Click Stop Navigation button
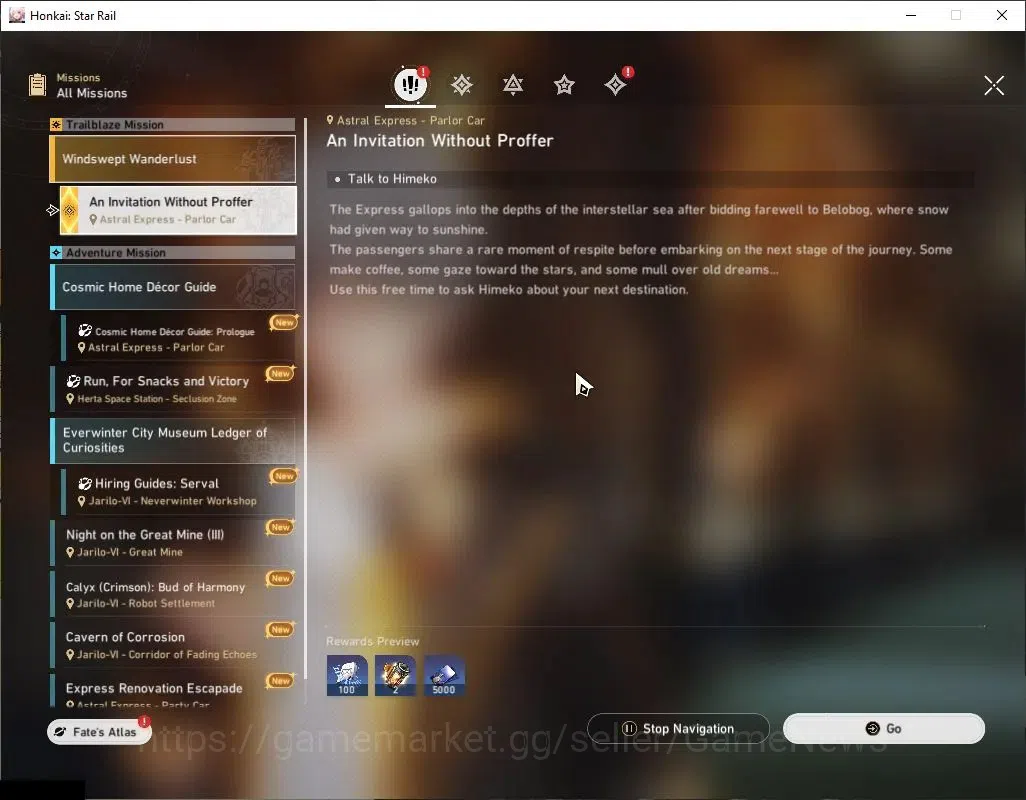The image size is (1026, 800). point(678,728)
